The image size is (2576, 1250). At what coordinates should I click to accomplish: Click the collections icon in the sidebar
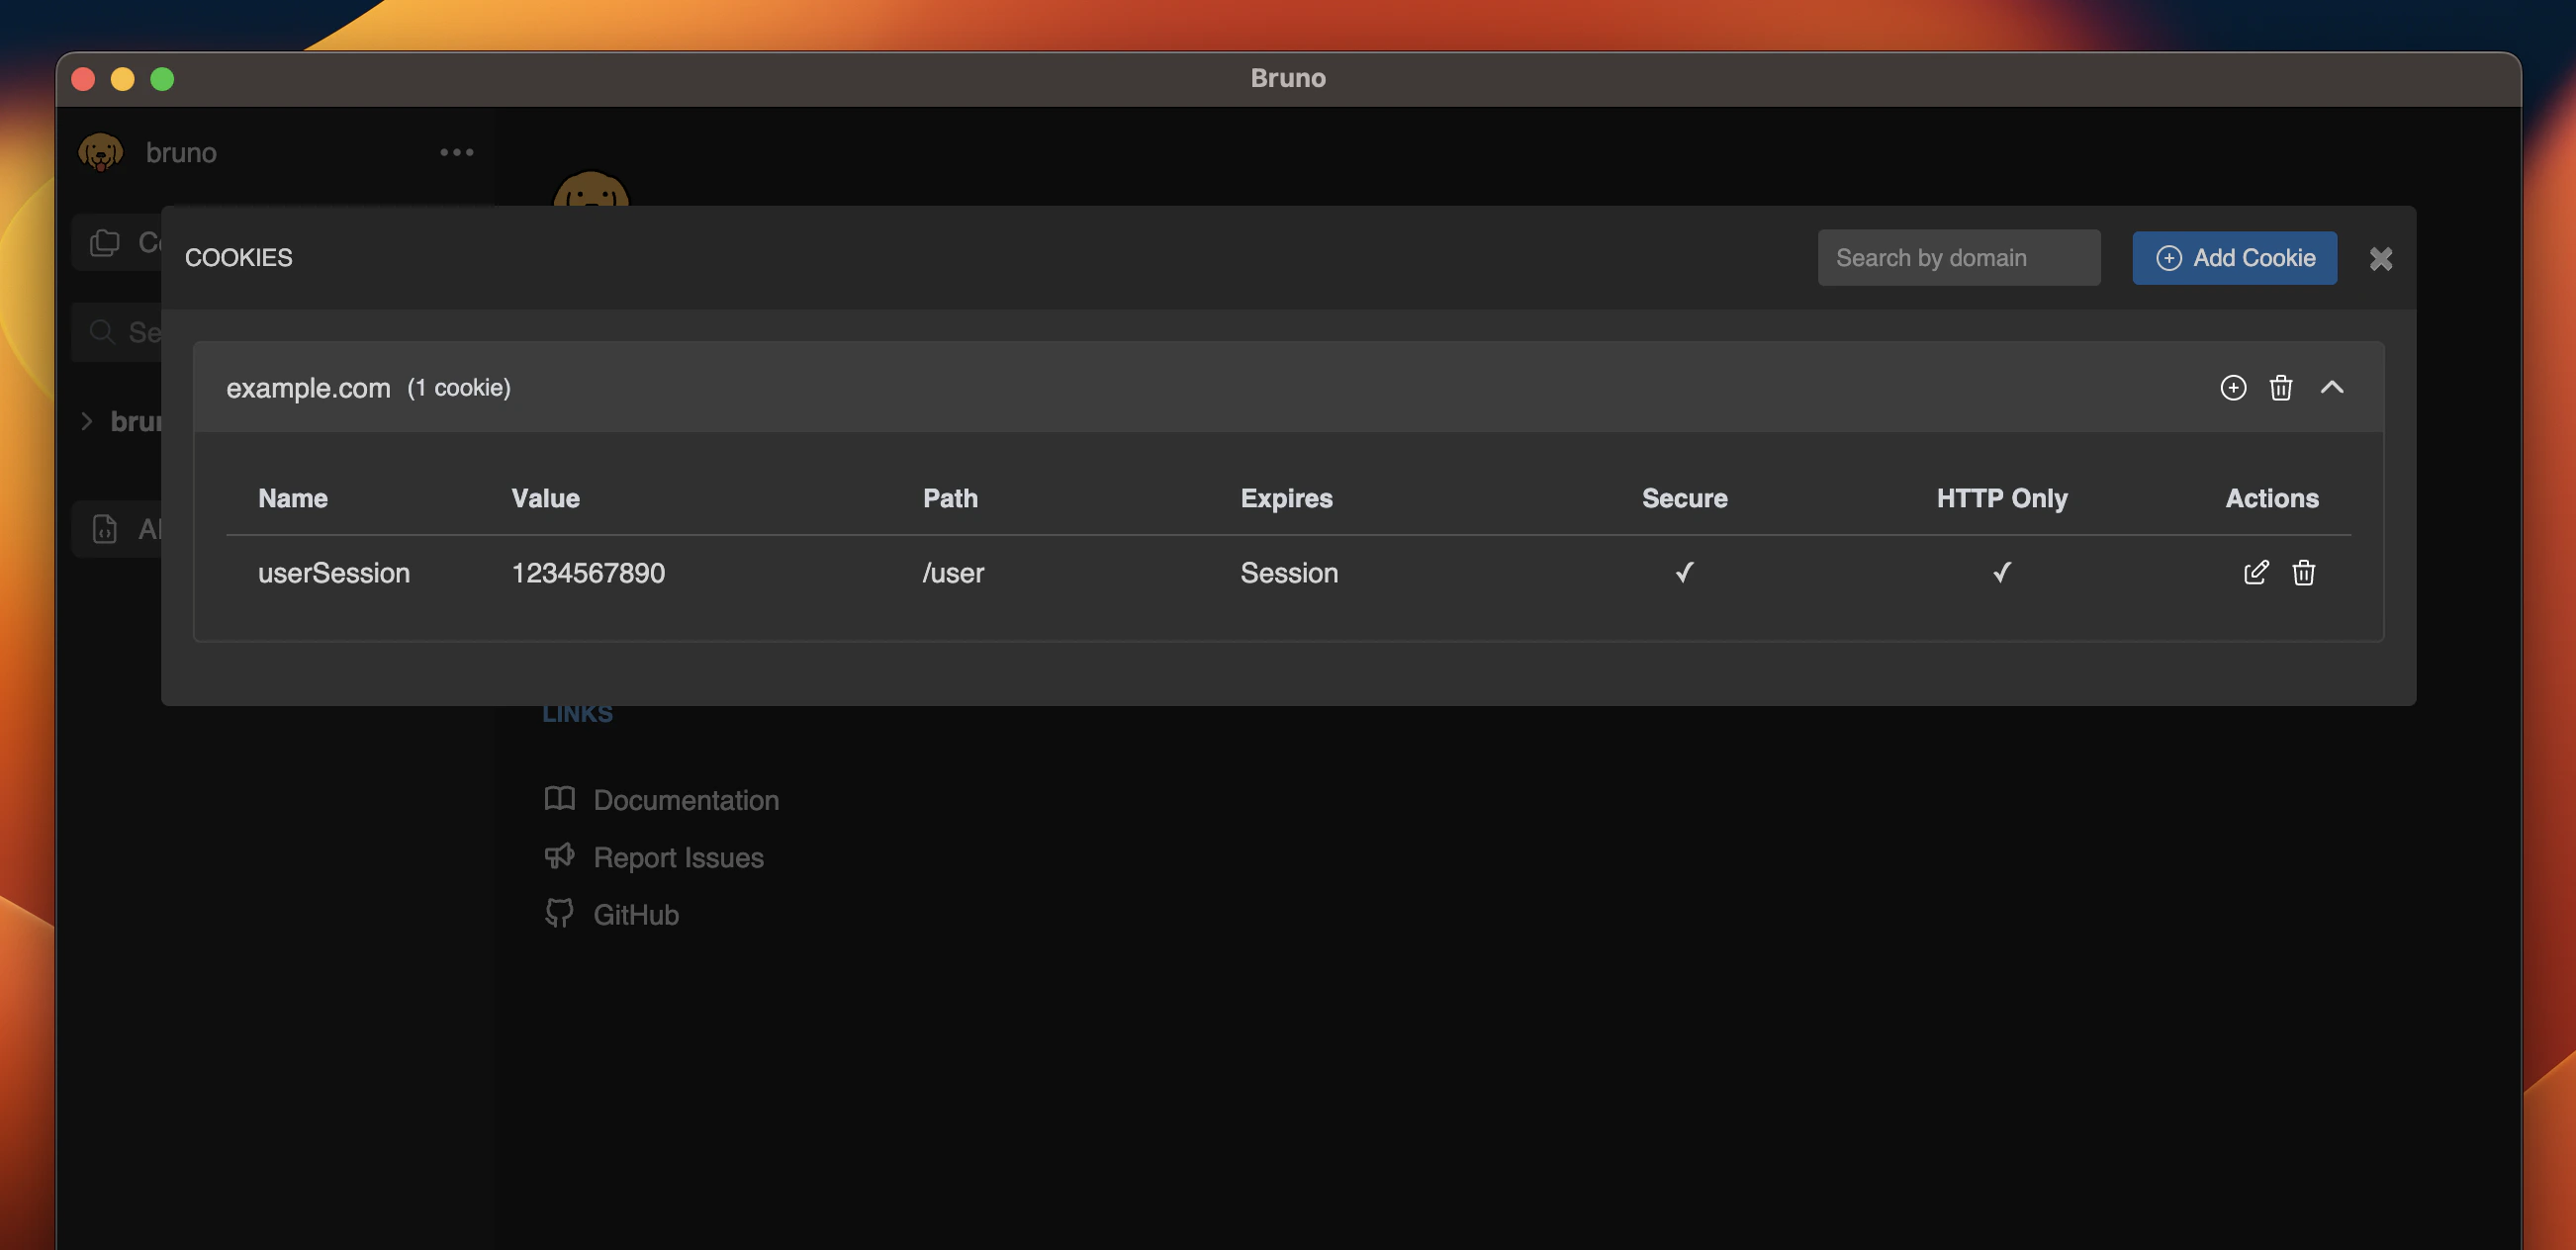(105, 242)
